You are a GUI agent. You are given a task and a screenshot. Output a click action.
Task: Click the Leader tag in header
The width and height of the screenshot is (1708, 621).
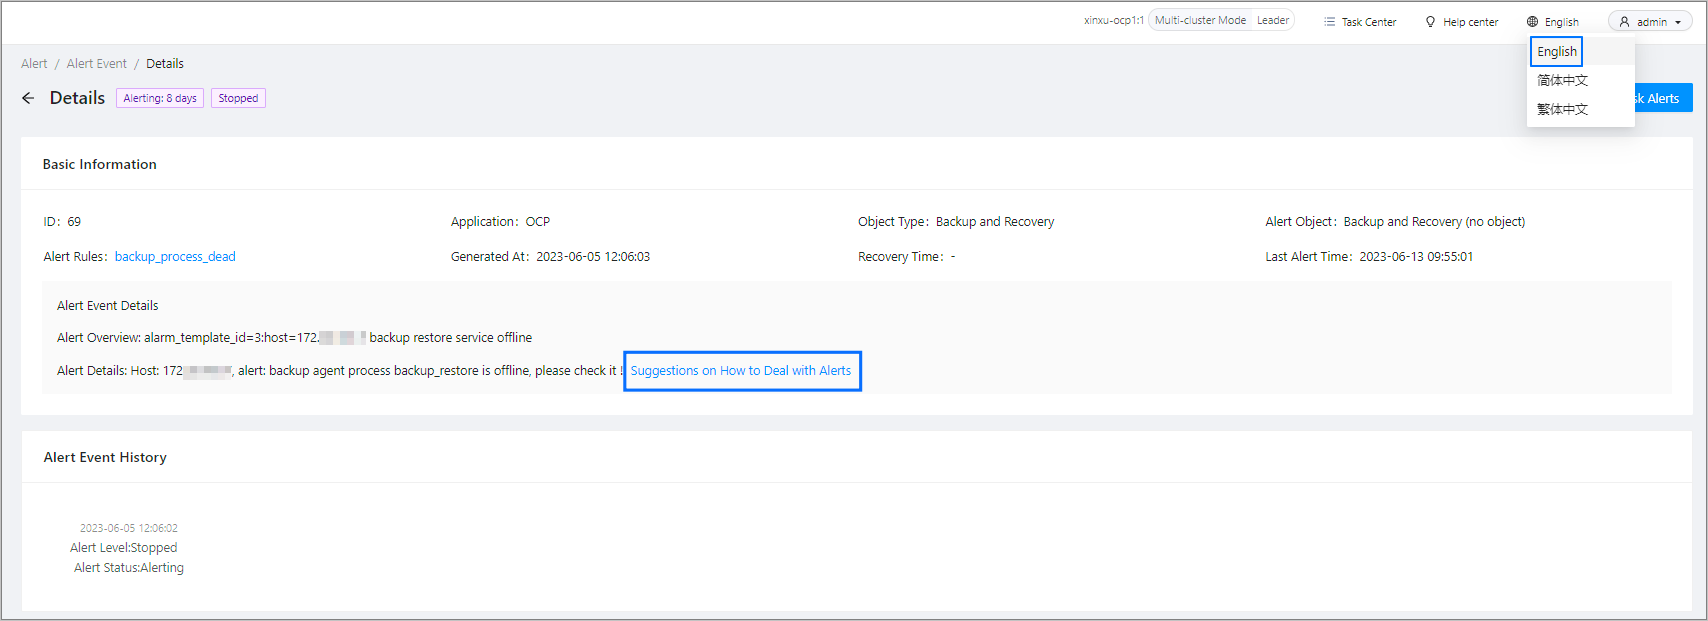(1273, 20)
